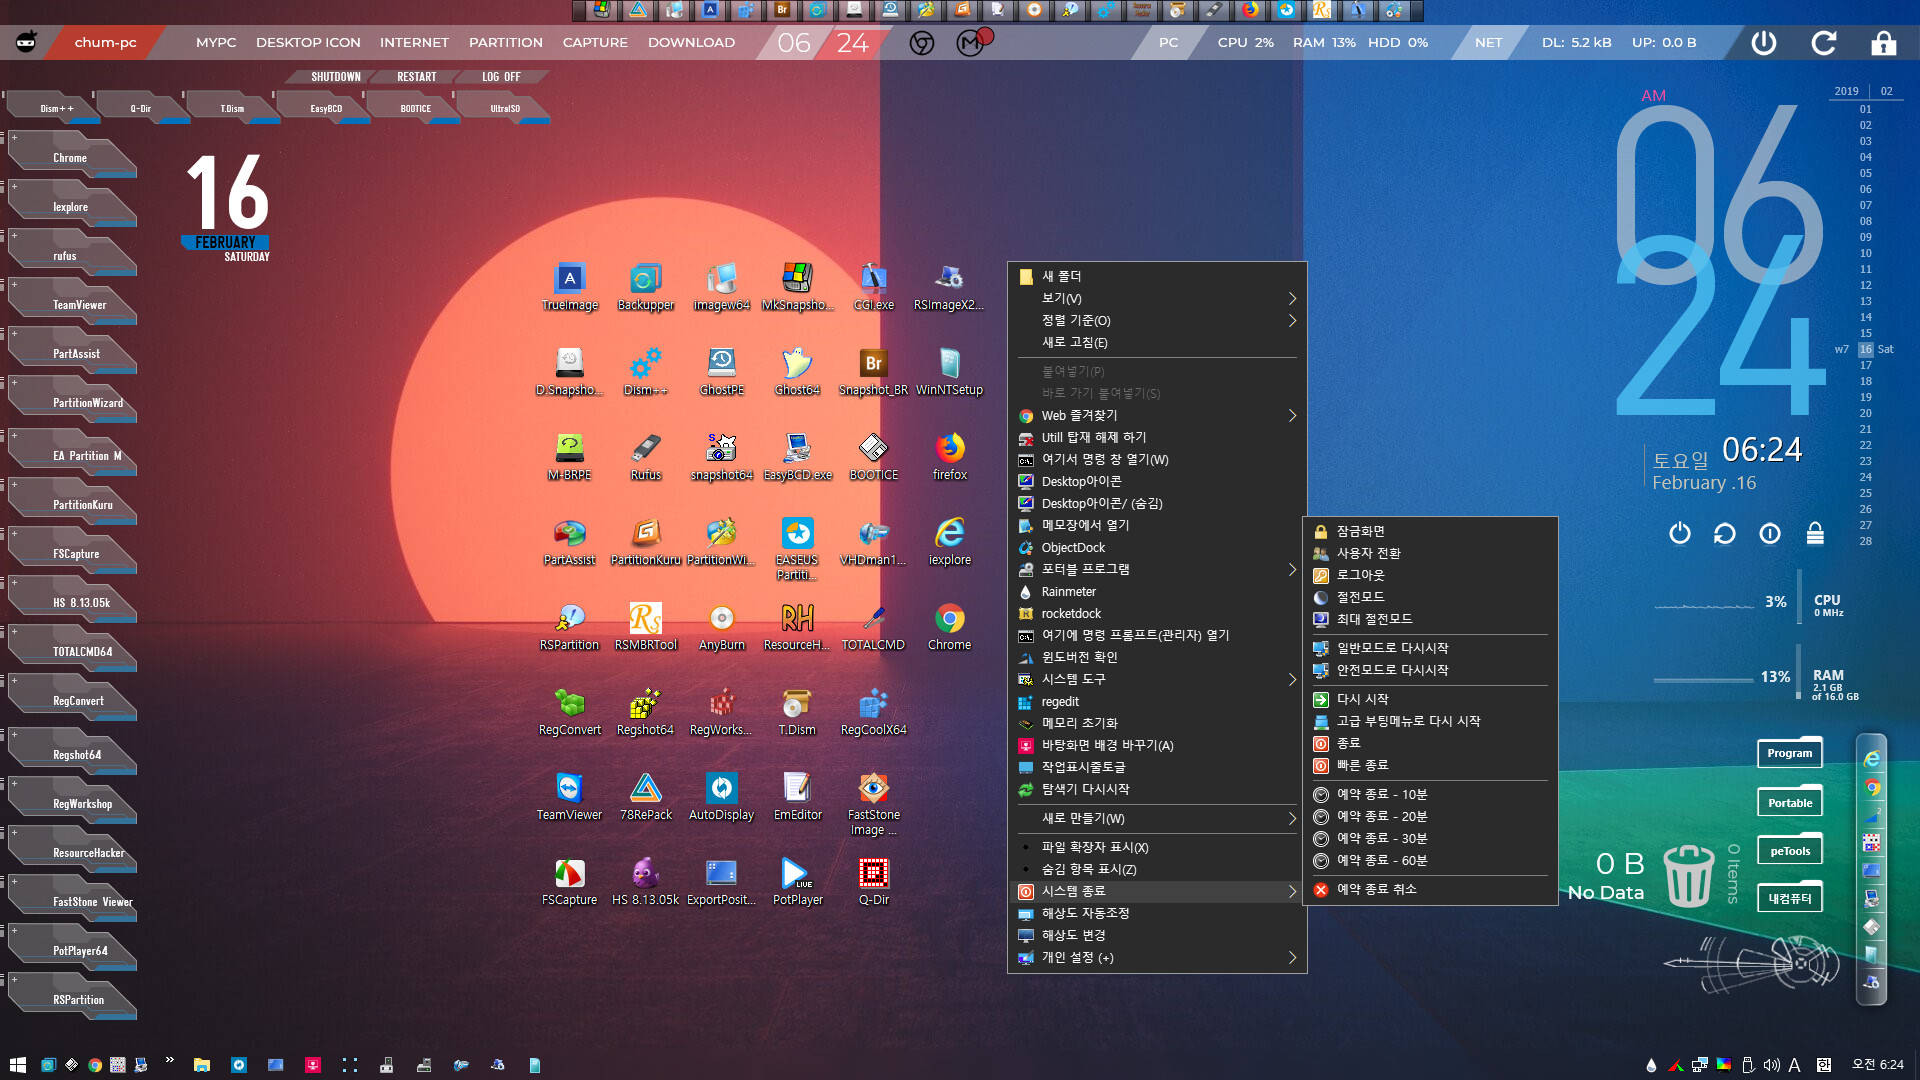Launch GhostPE desktop shortcut
The image size is (1920, 1080).
(721, 372)
